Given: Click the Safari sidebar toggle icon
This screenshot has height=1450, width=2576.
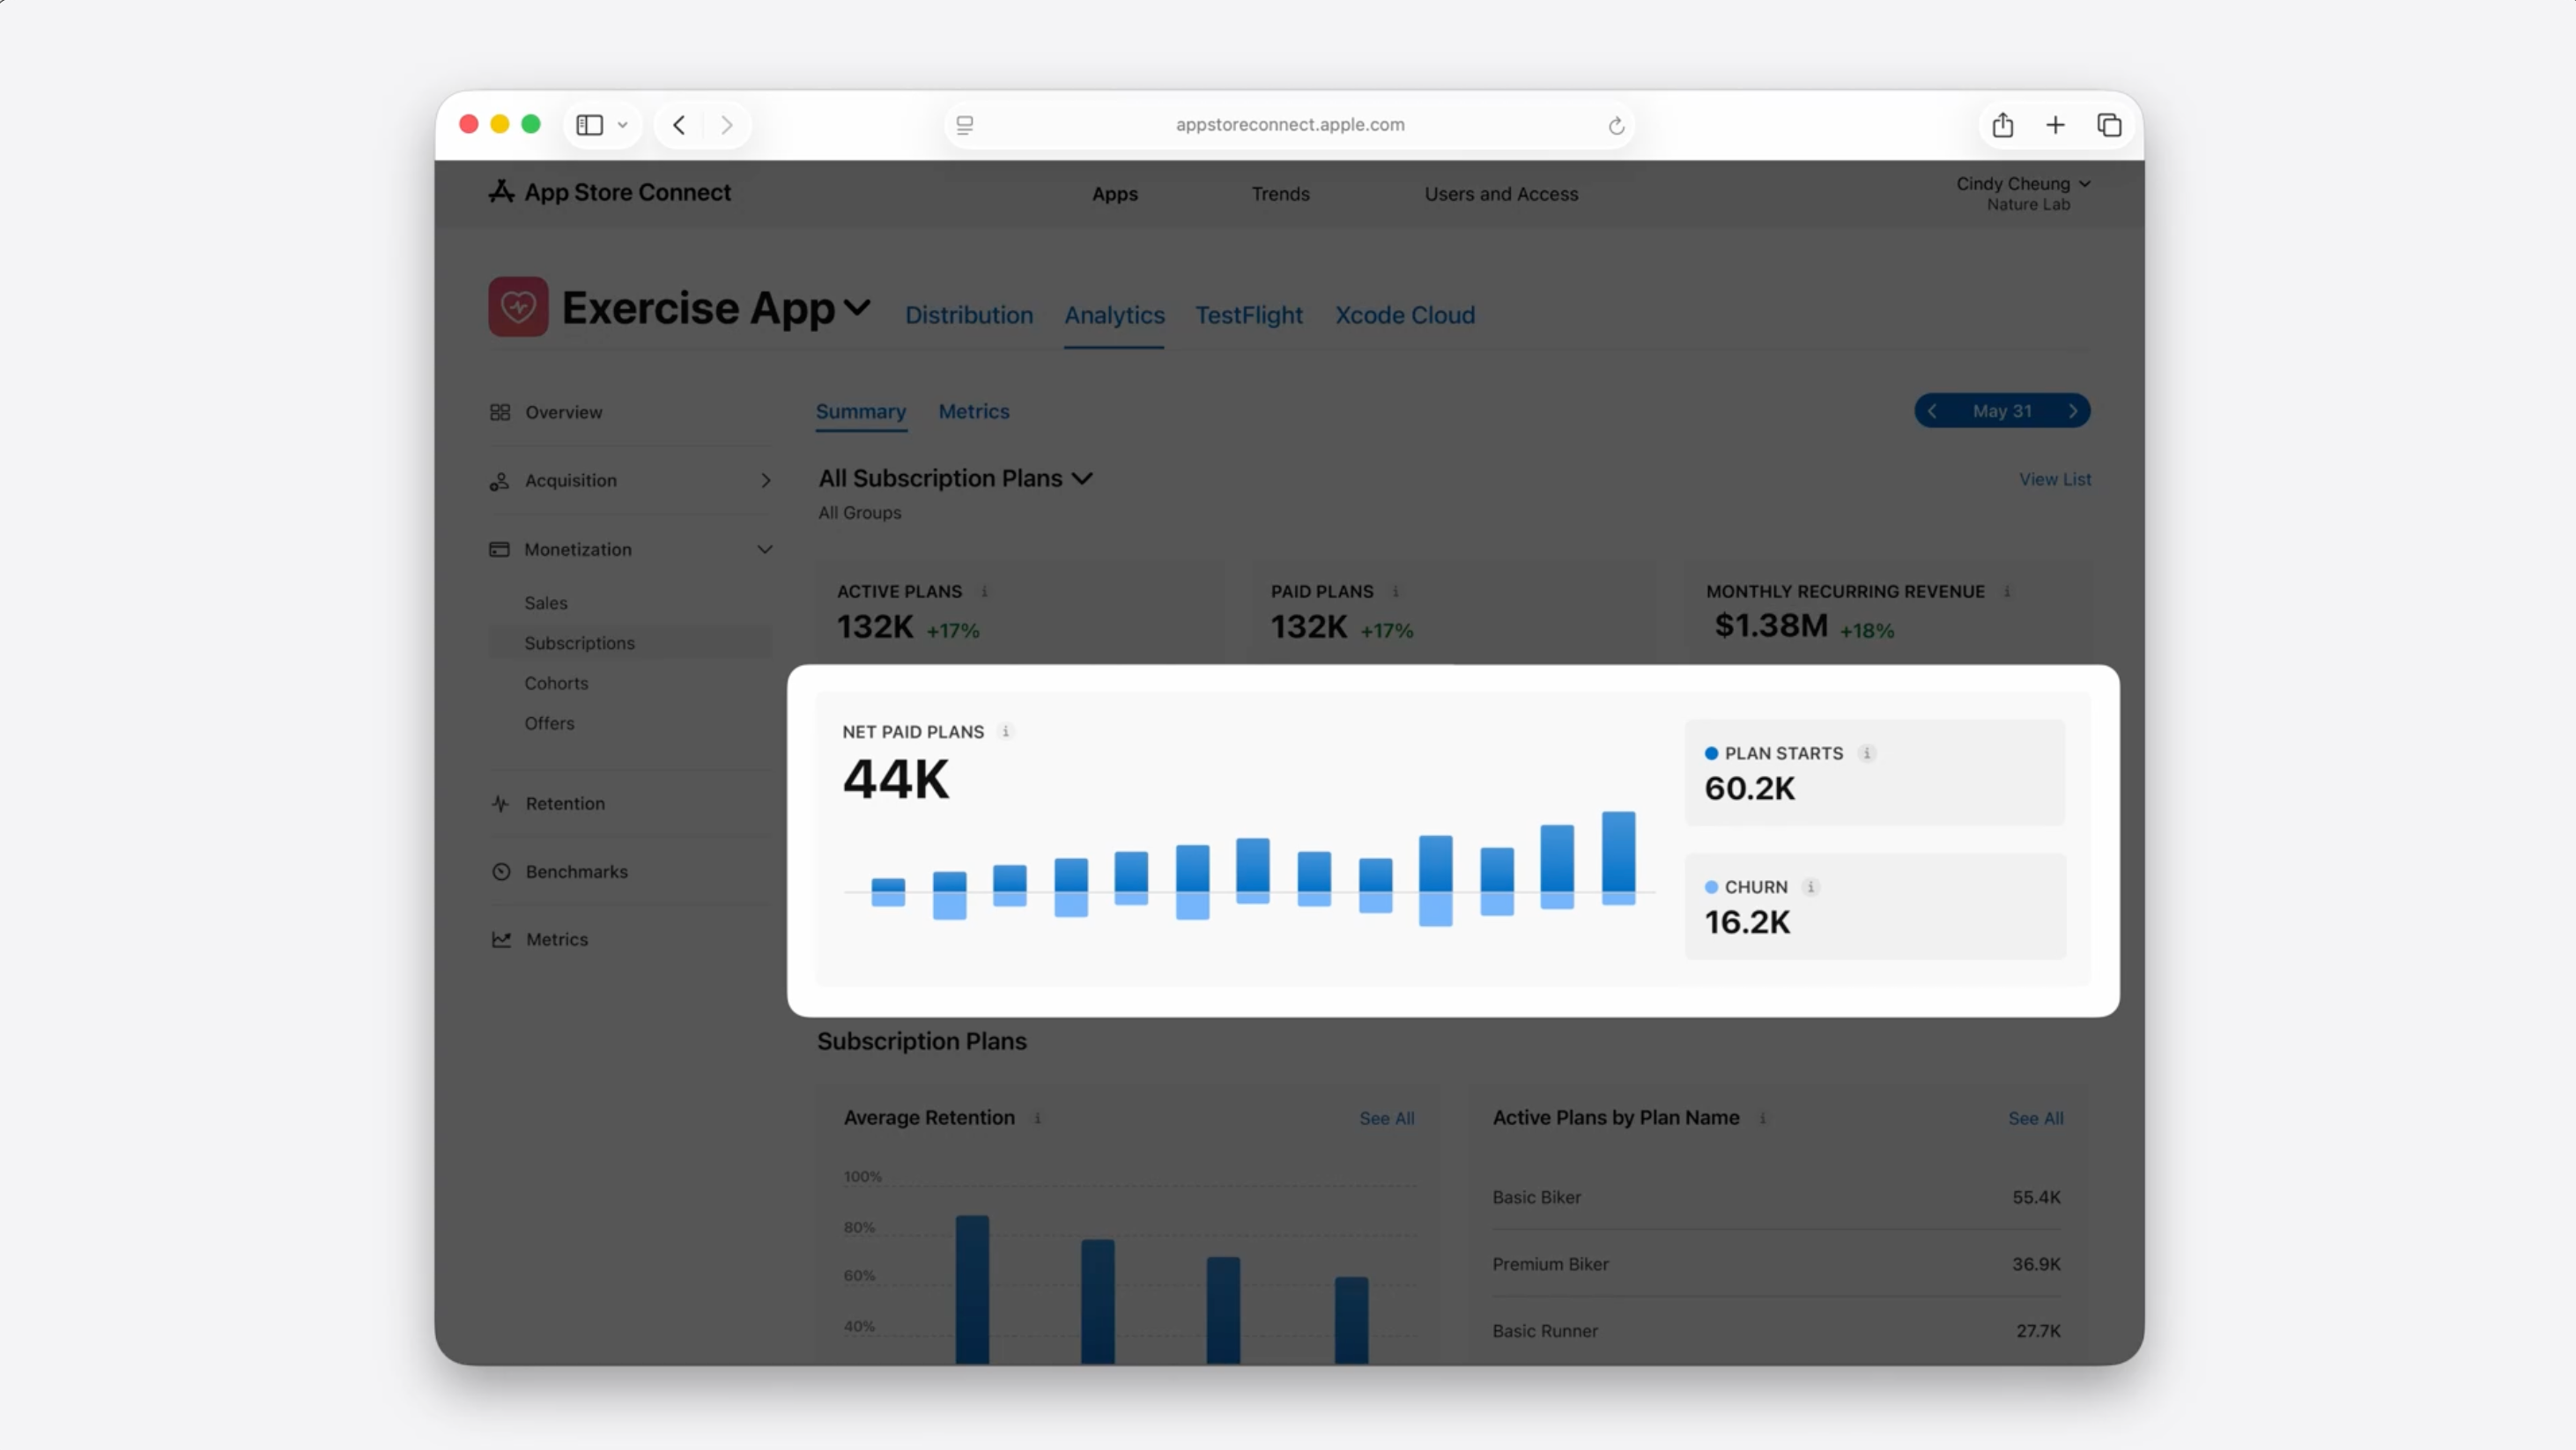Looking at the screenshot, I should 590,125.
